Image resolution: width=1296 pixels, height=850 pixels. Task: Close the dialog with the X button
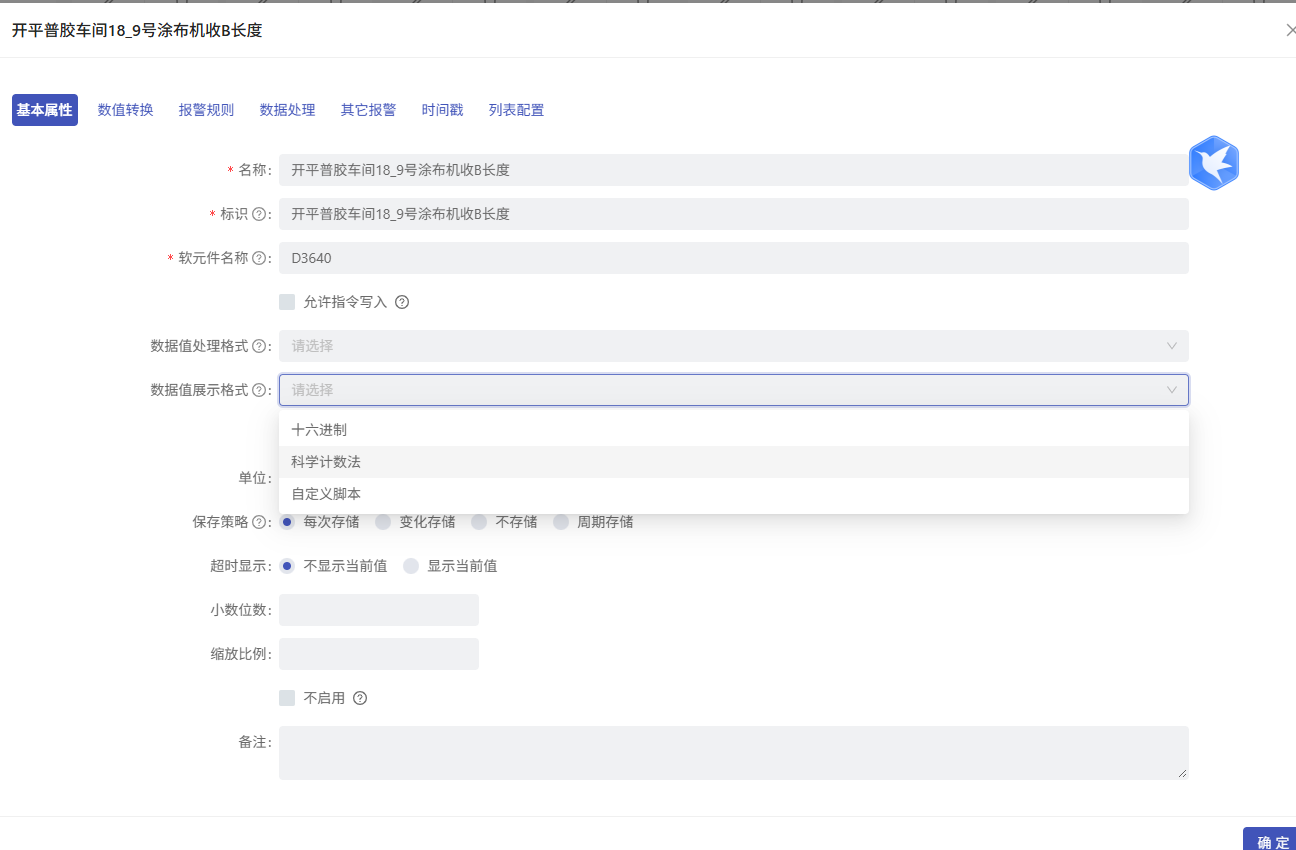coord(1290,30)
